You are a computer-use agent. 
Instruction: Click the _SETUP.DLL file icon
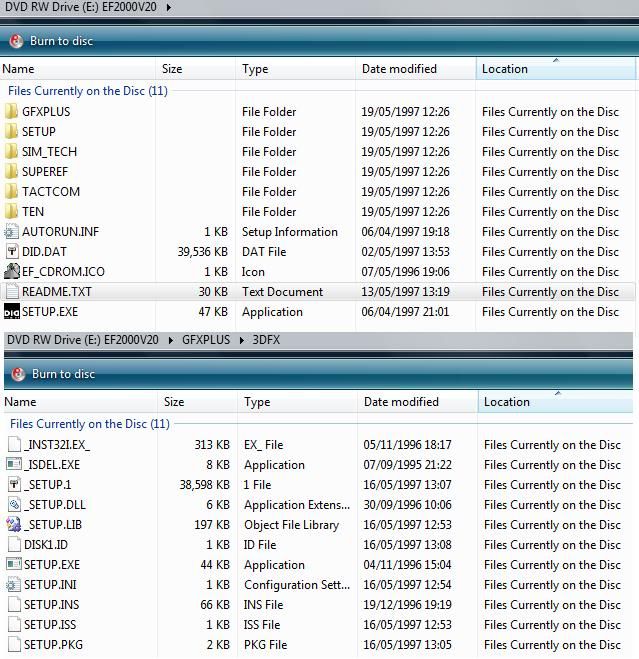point(14,505)
